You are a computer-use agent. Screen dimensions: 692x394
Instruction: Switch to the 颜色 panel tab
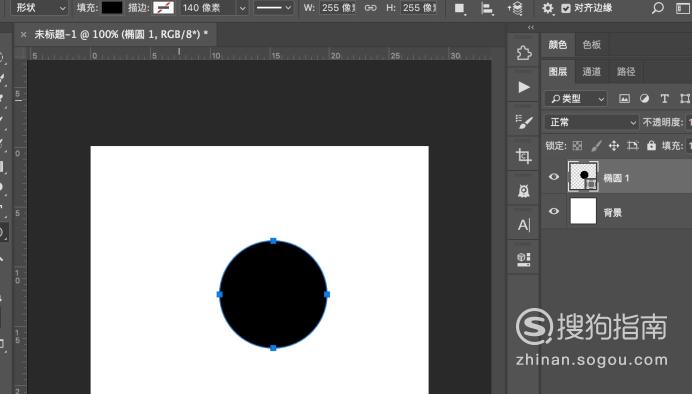pos(558,45)
